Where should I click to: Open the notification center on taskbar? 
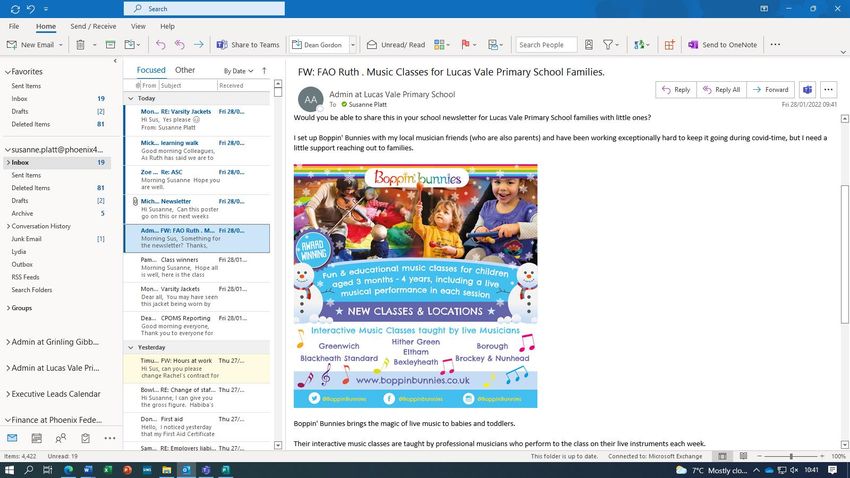[834, 470]
